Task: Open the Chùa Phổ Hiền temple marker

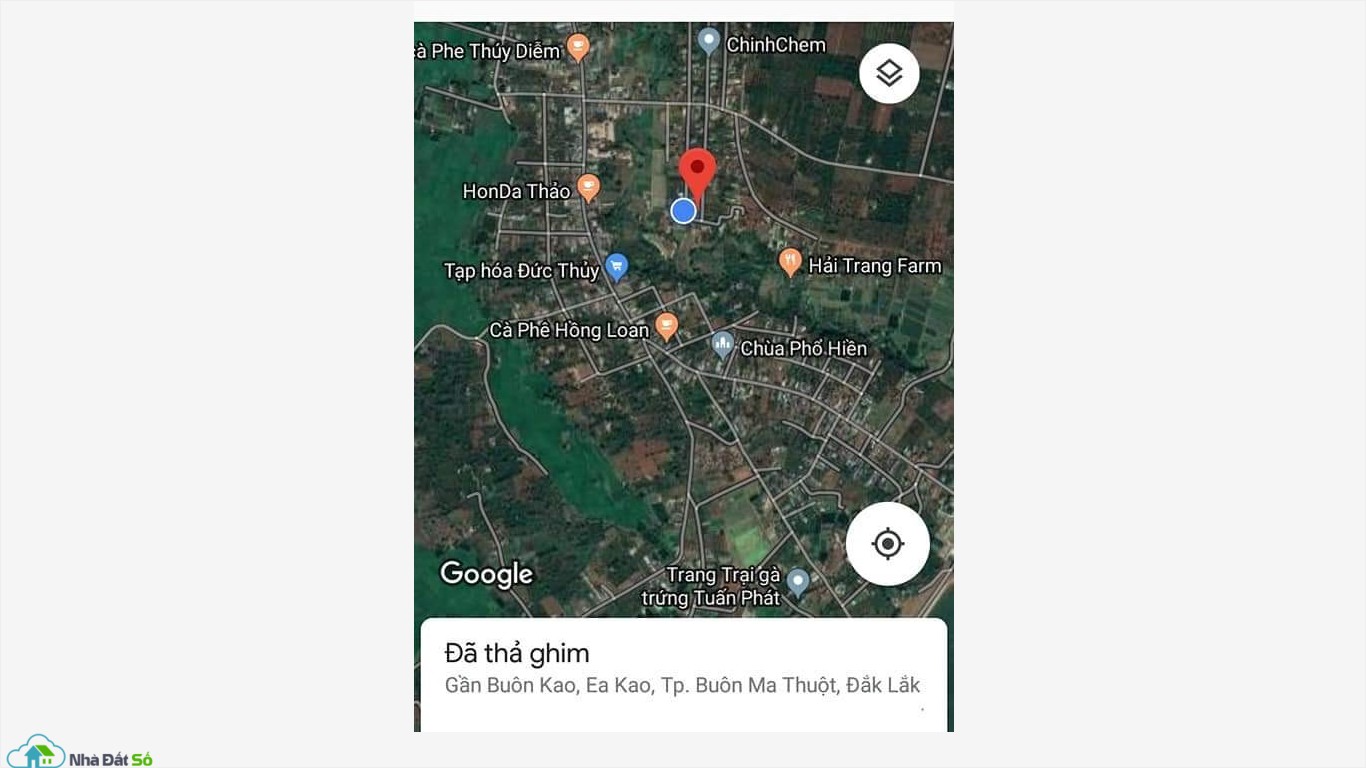Action: 723,345
